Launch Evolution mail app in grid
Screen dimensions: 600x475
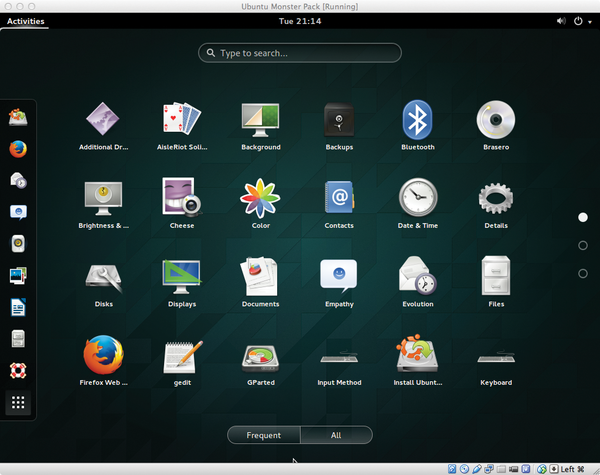point(417,283)
